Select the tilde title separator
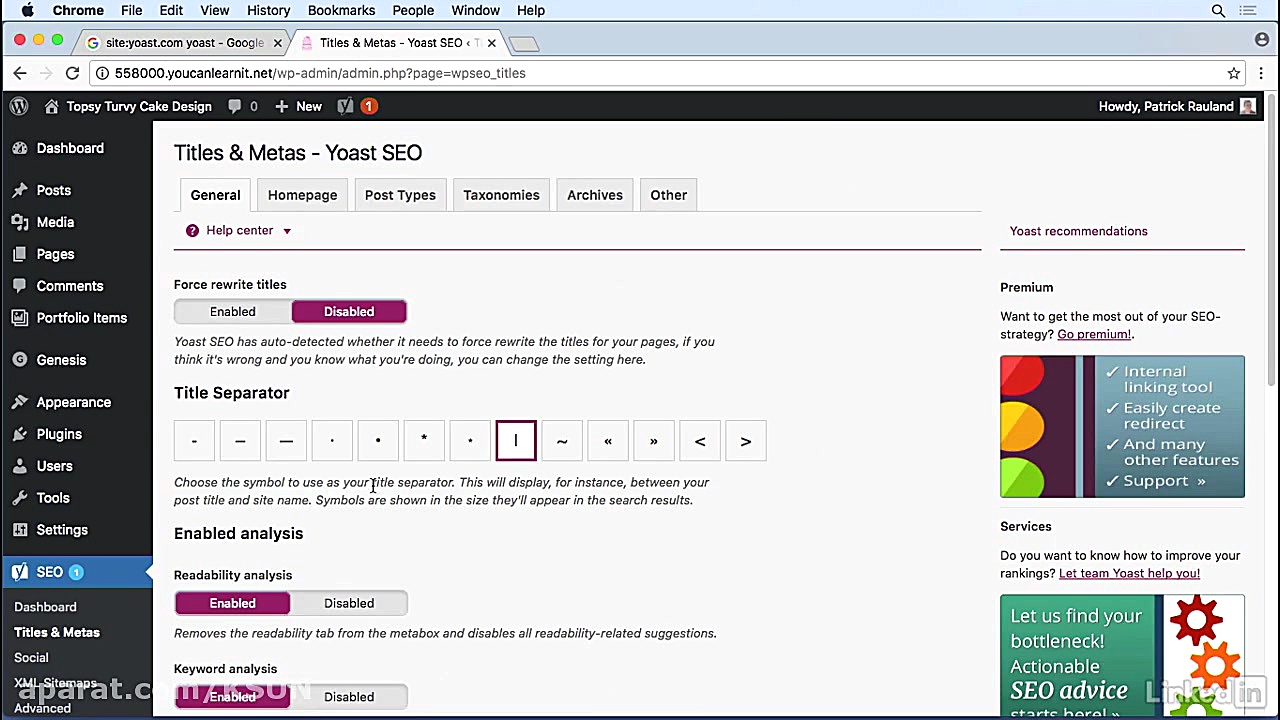The height and width of the screenshot is (720, 1280). (x=562, y=441)
